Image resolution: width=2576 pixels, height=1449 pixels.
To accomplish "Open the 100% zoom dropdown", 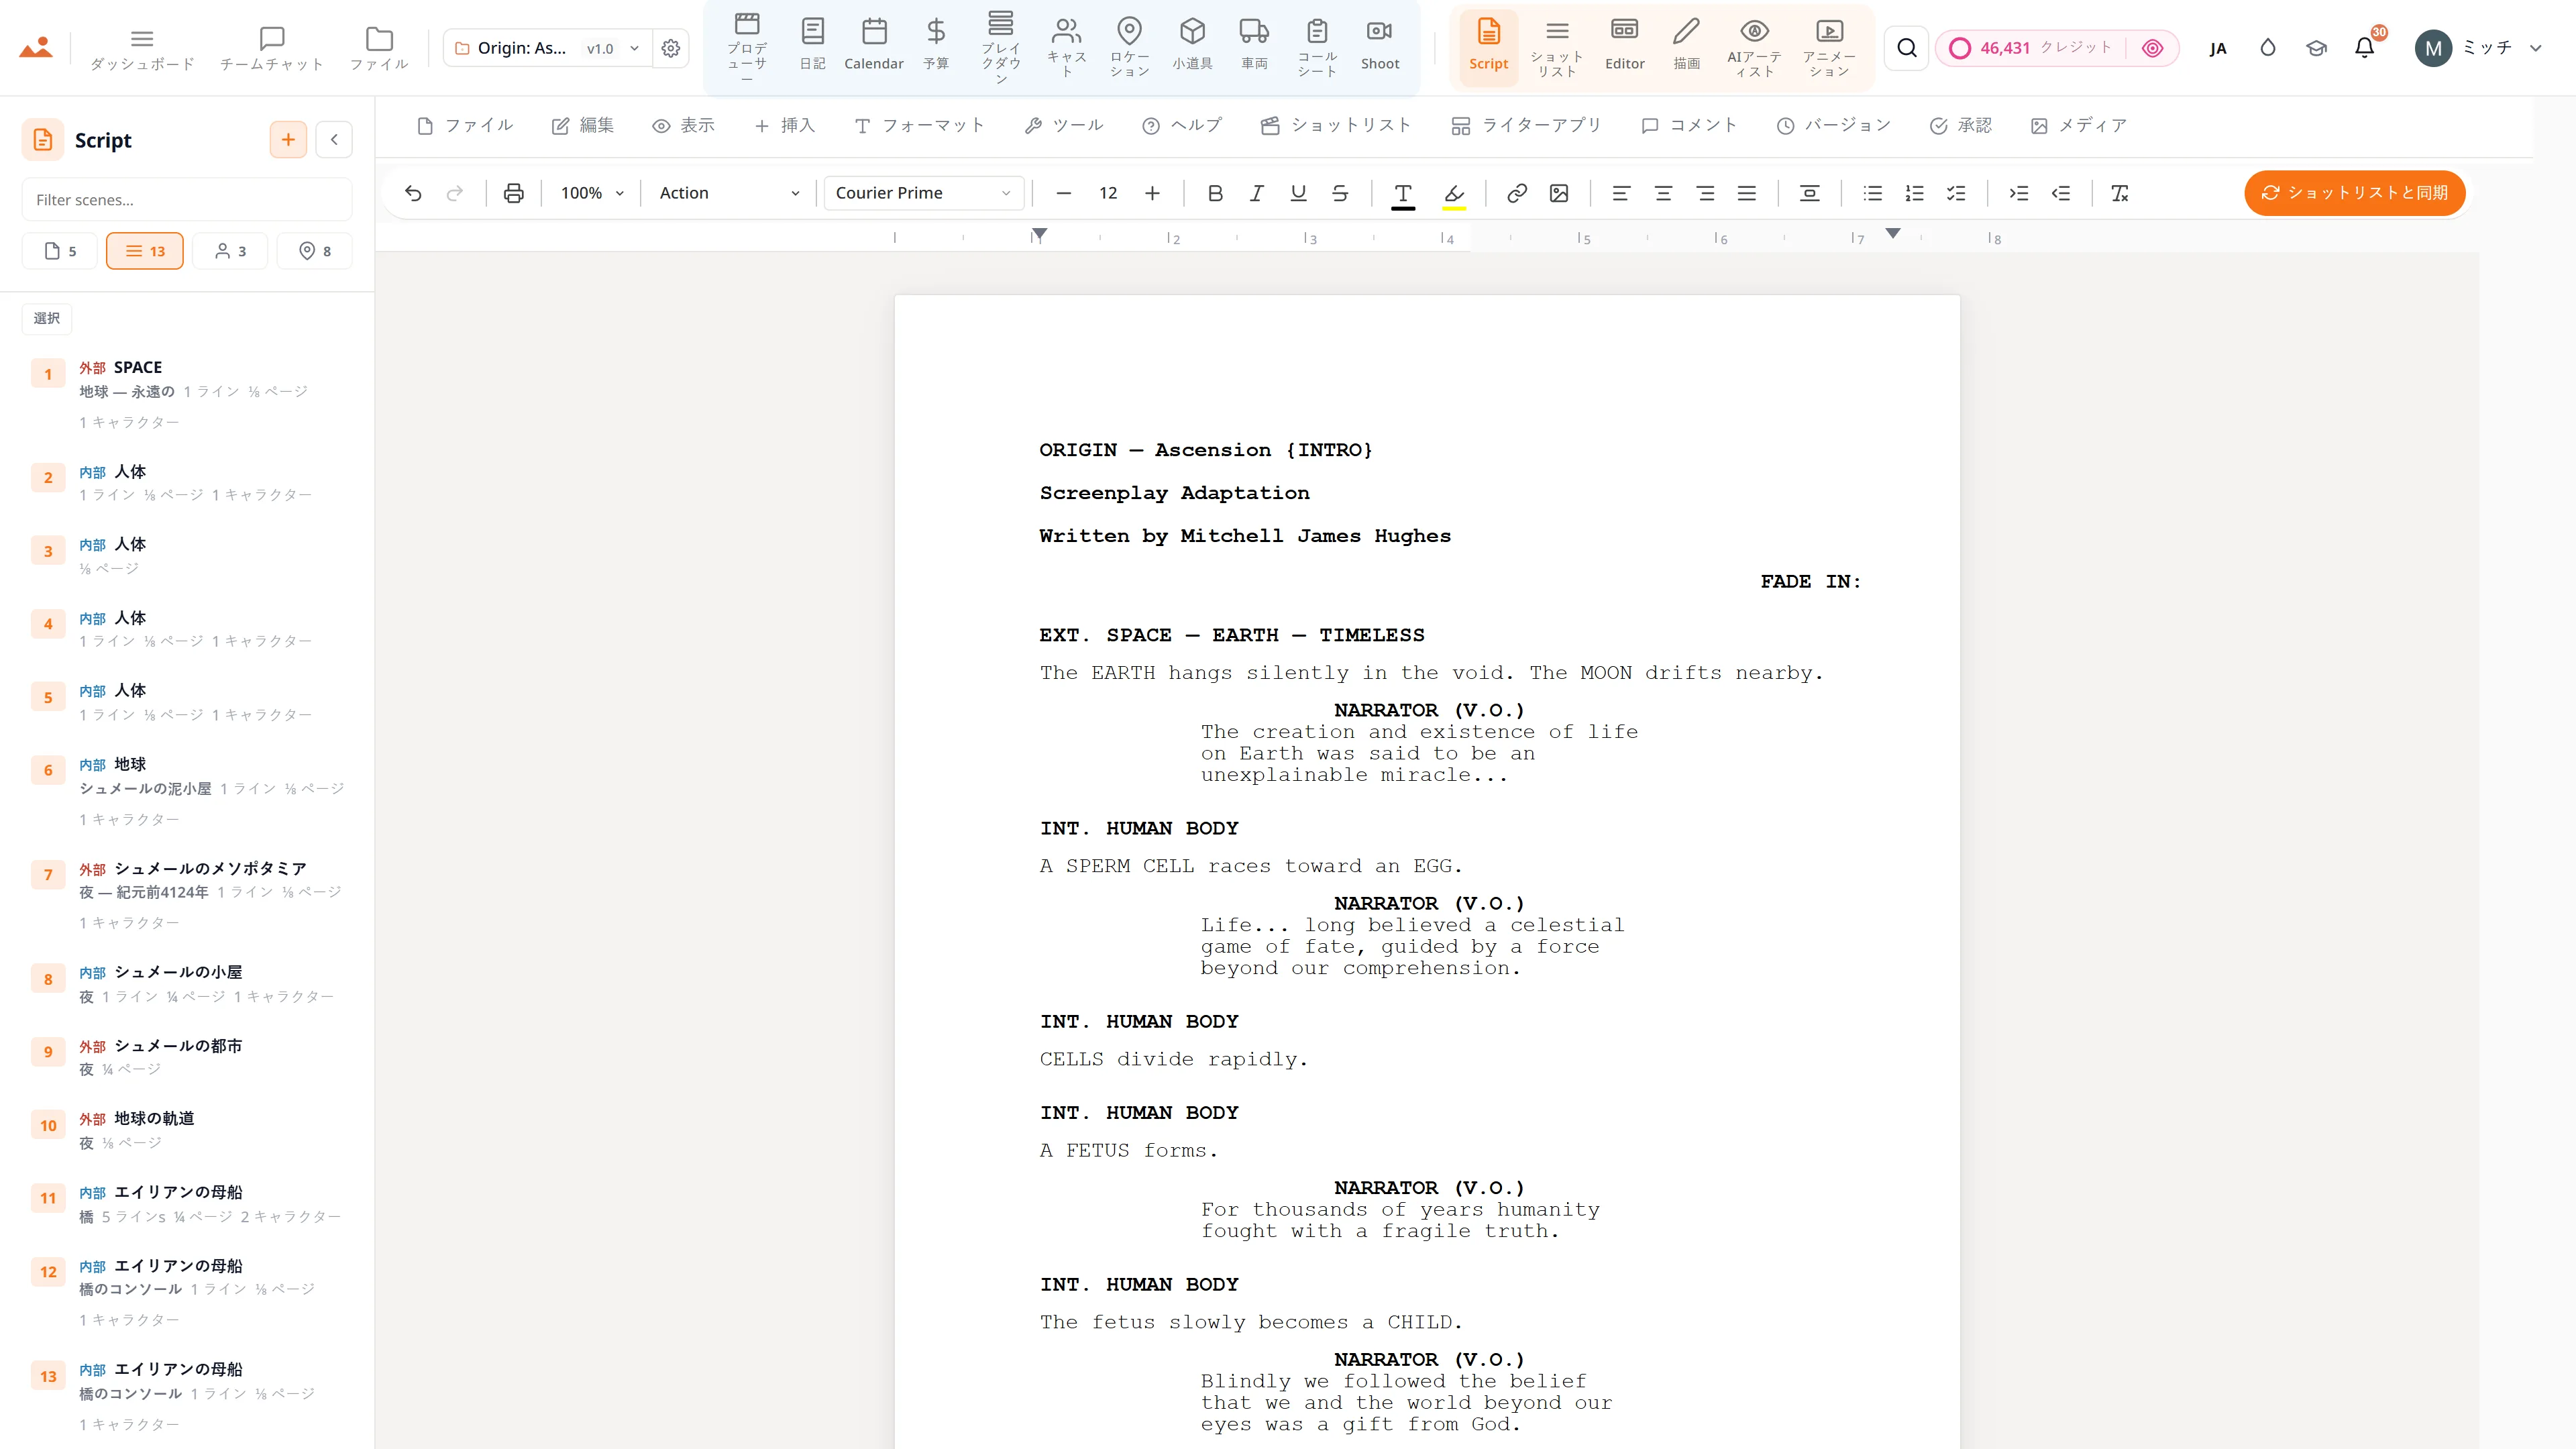I will 592,193.
